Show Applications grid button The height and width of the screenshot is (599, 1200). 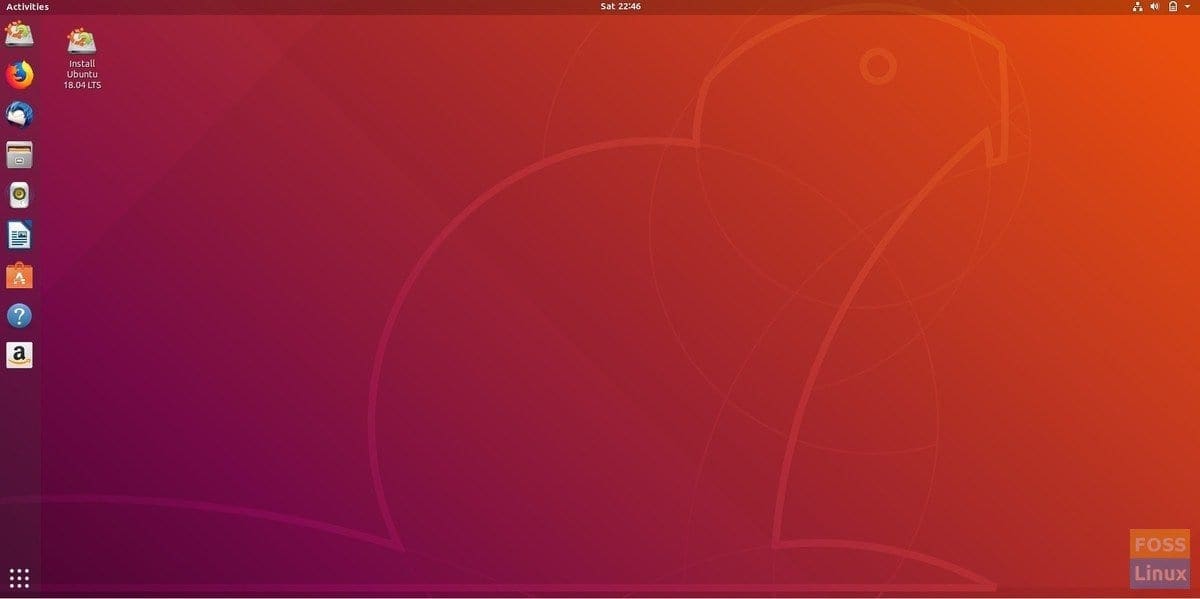coord(19,578)
